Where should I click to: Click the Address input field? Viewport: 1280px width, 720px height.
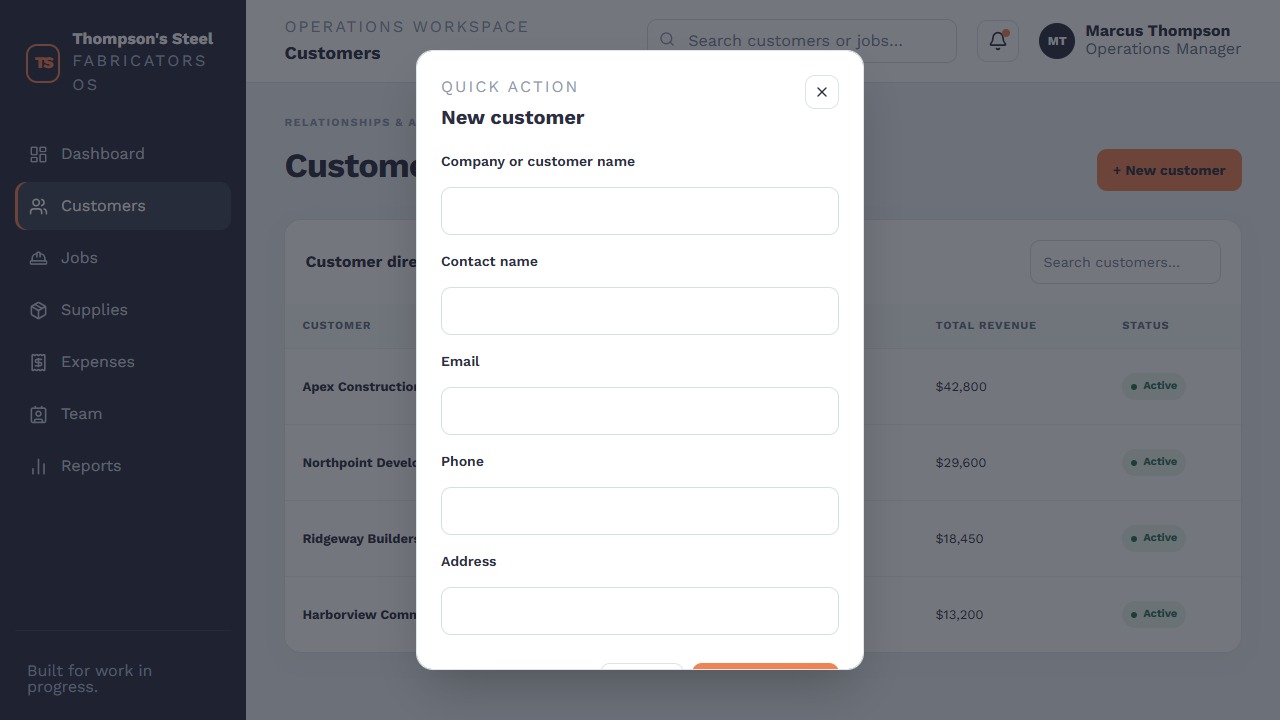tap(640, 611)
